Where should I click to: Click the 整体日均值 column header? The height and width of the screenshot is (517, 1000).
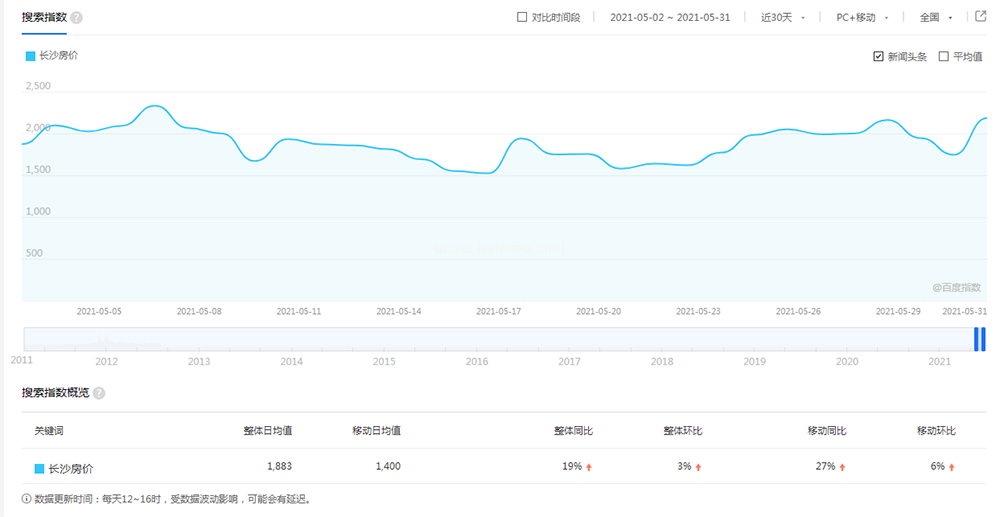pos(267,431)
